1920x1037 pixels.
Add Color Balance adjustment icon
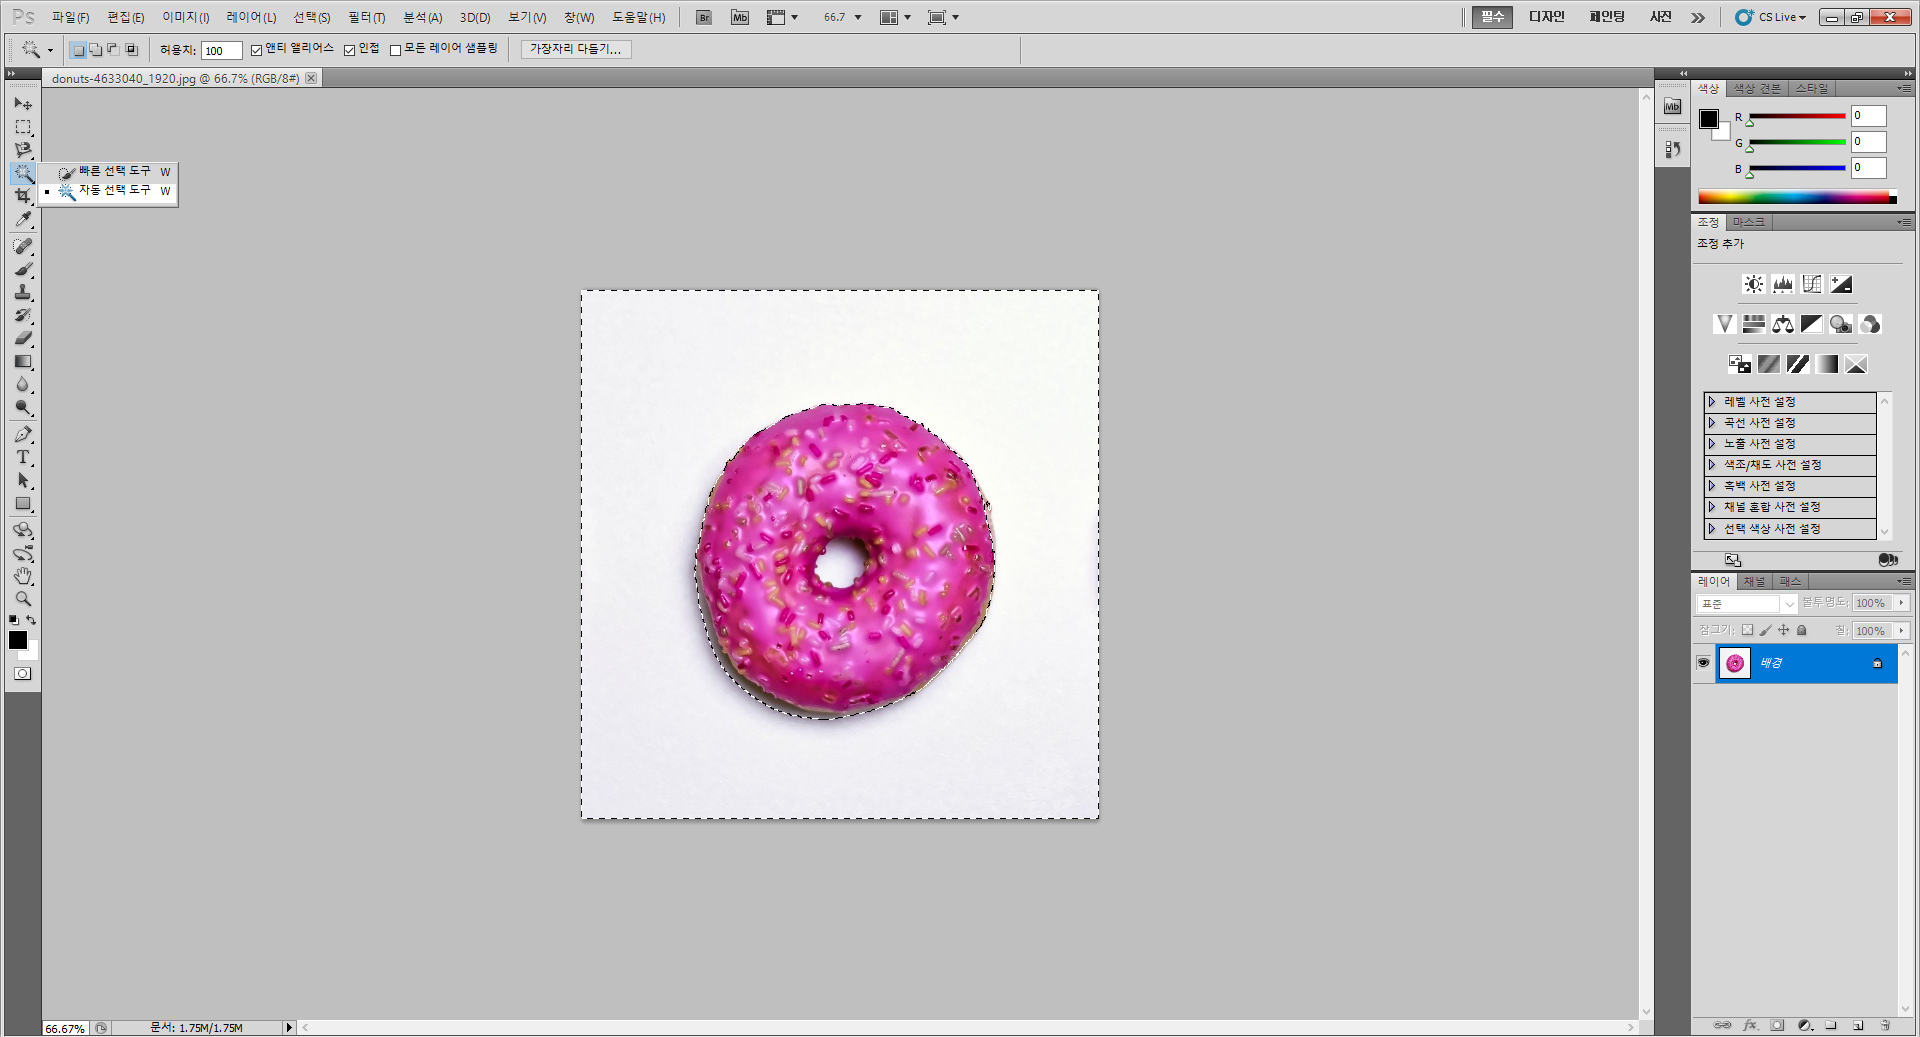[x=1783, y=324]
